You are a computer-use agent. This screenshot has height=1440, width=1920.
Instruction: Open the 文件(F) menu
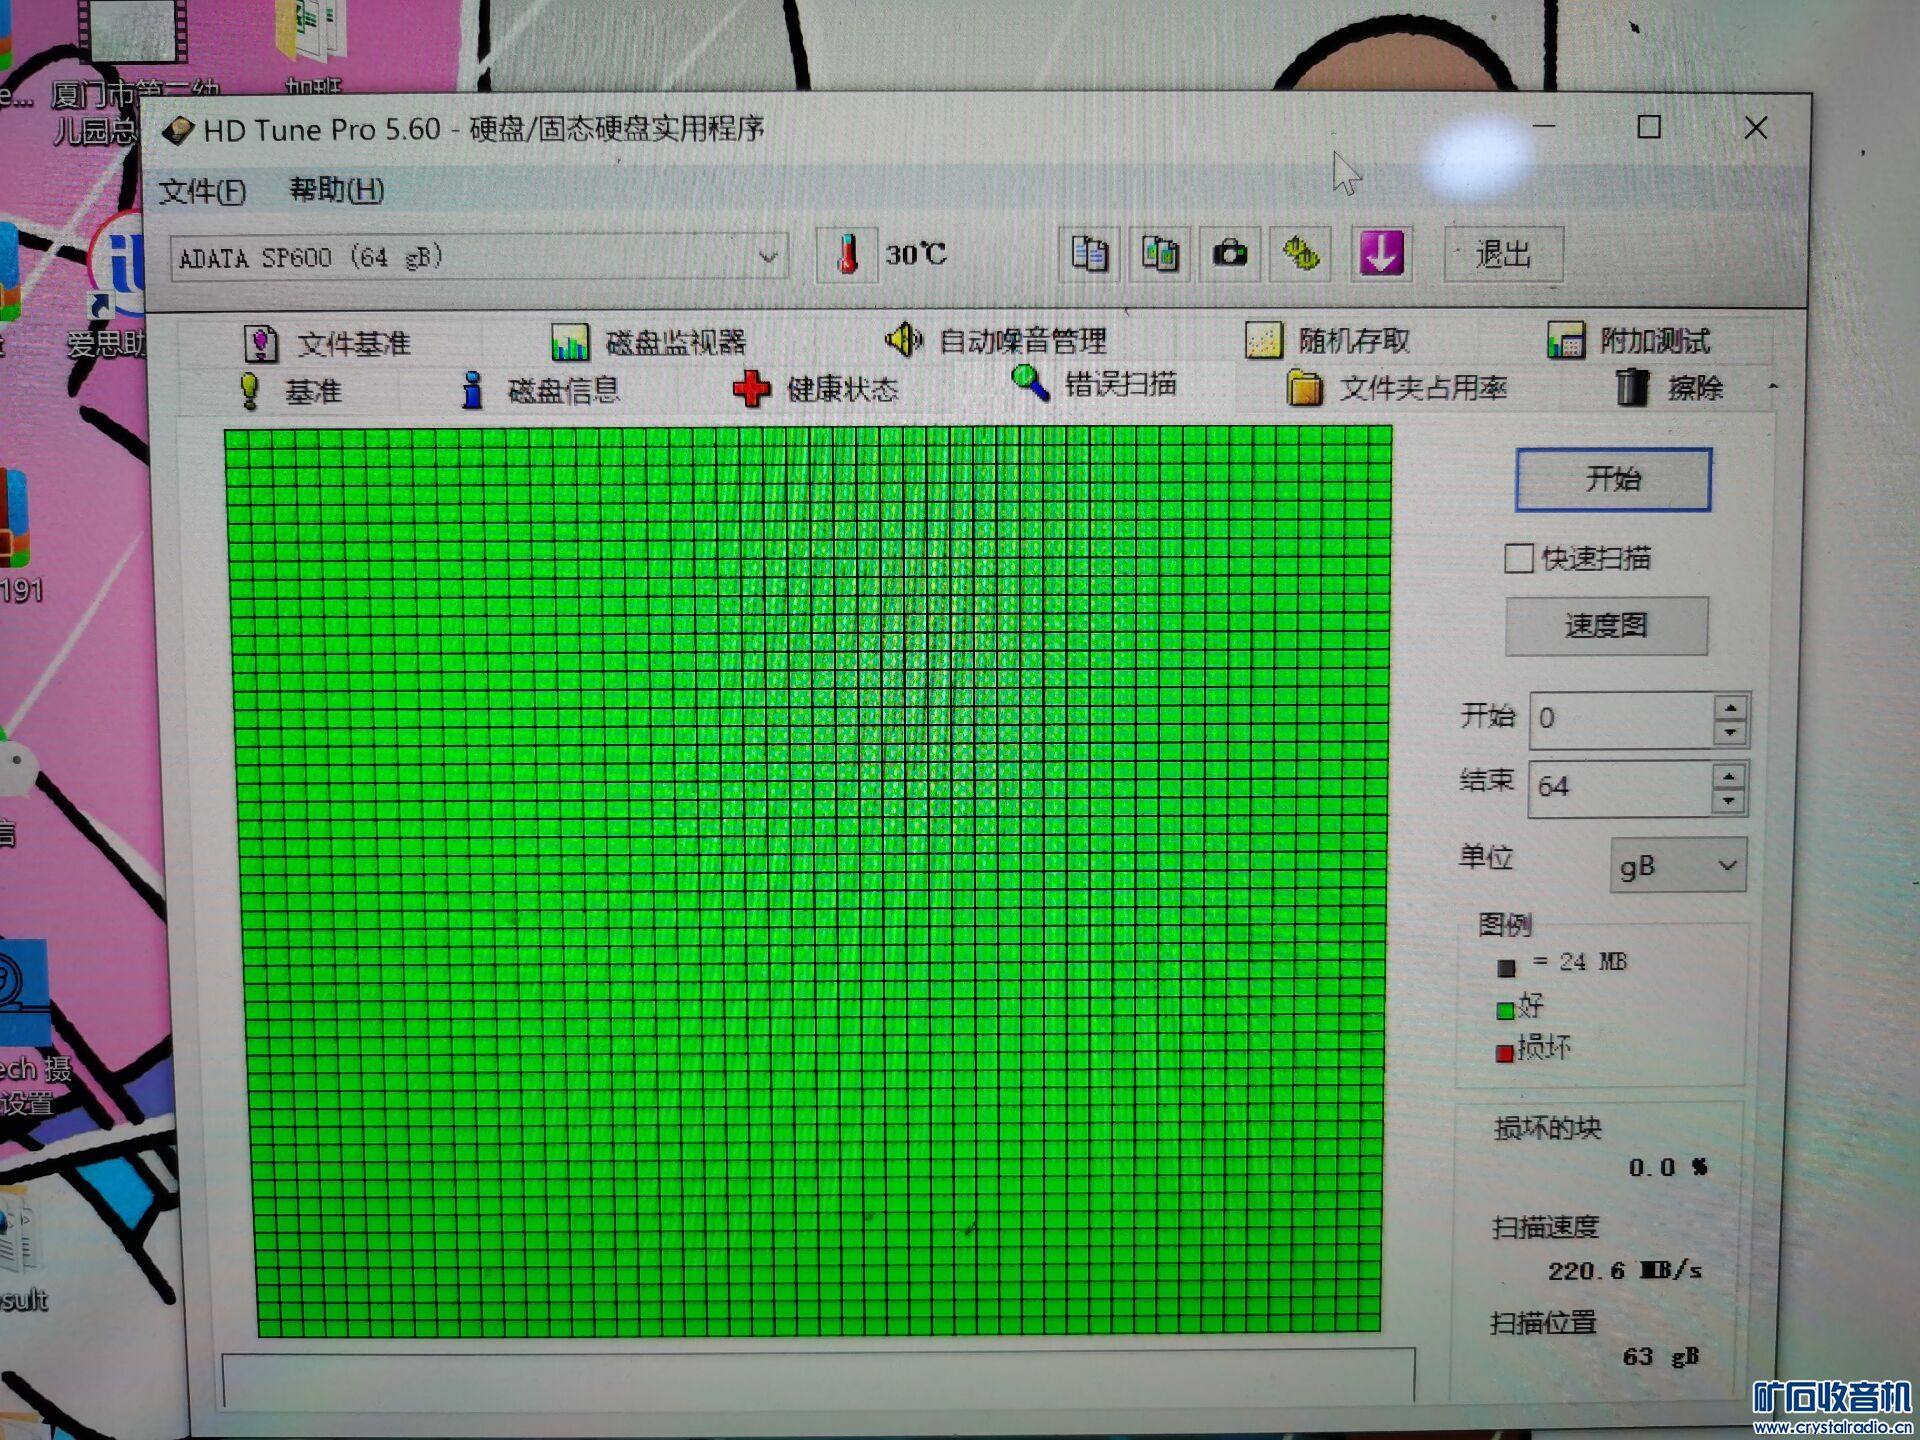pos(202,190)
